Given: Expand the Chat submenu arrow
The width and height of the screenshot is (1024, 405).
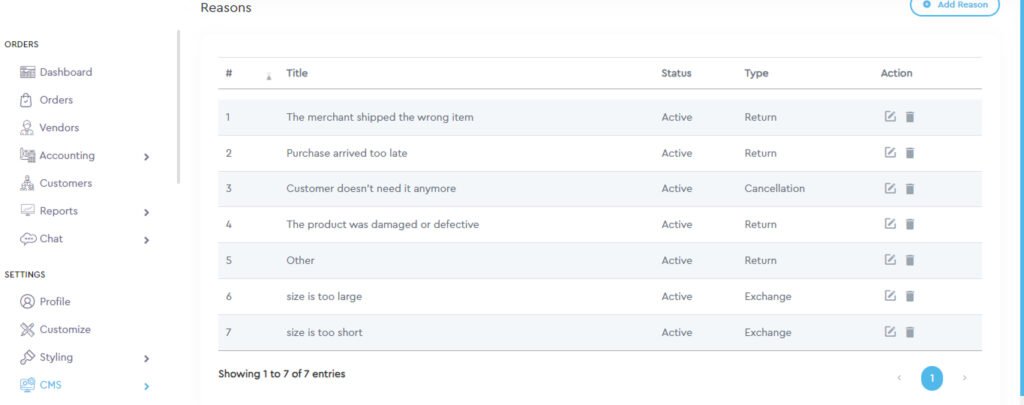Looking at the screenshot, I should (x=147, y=240).
